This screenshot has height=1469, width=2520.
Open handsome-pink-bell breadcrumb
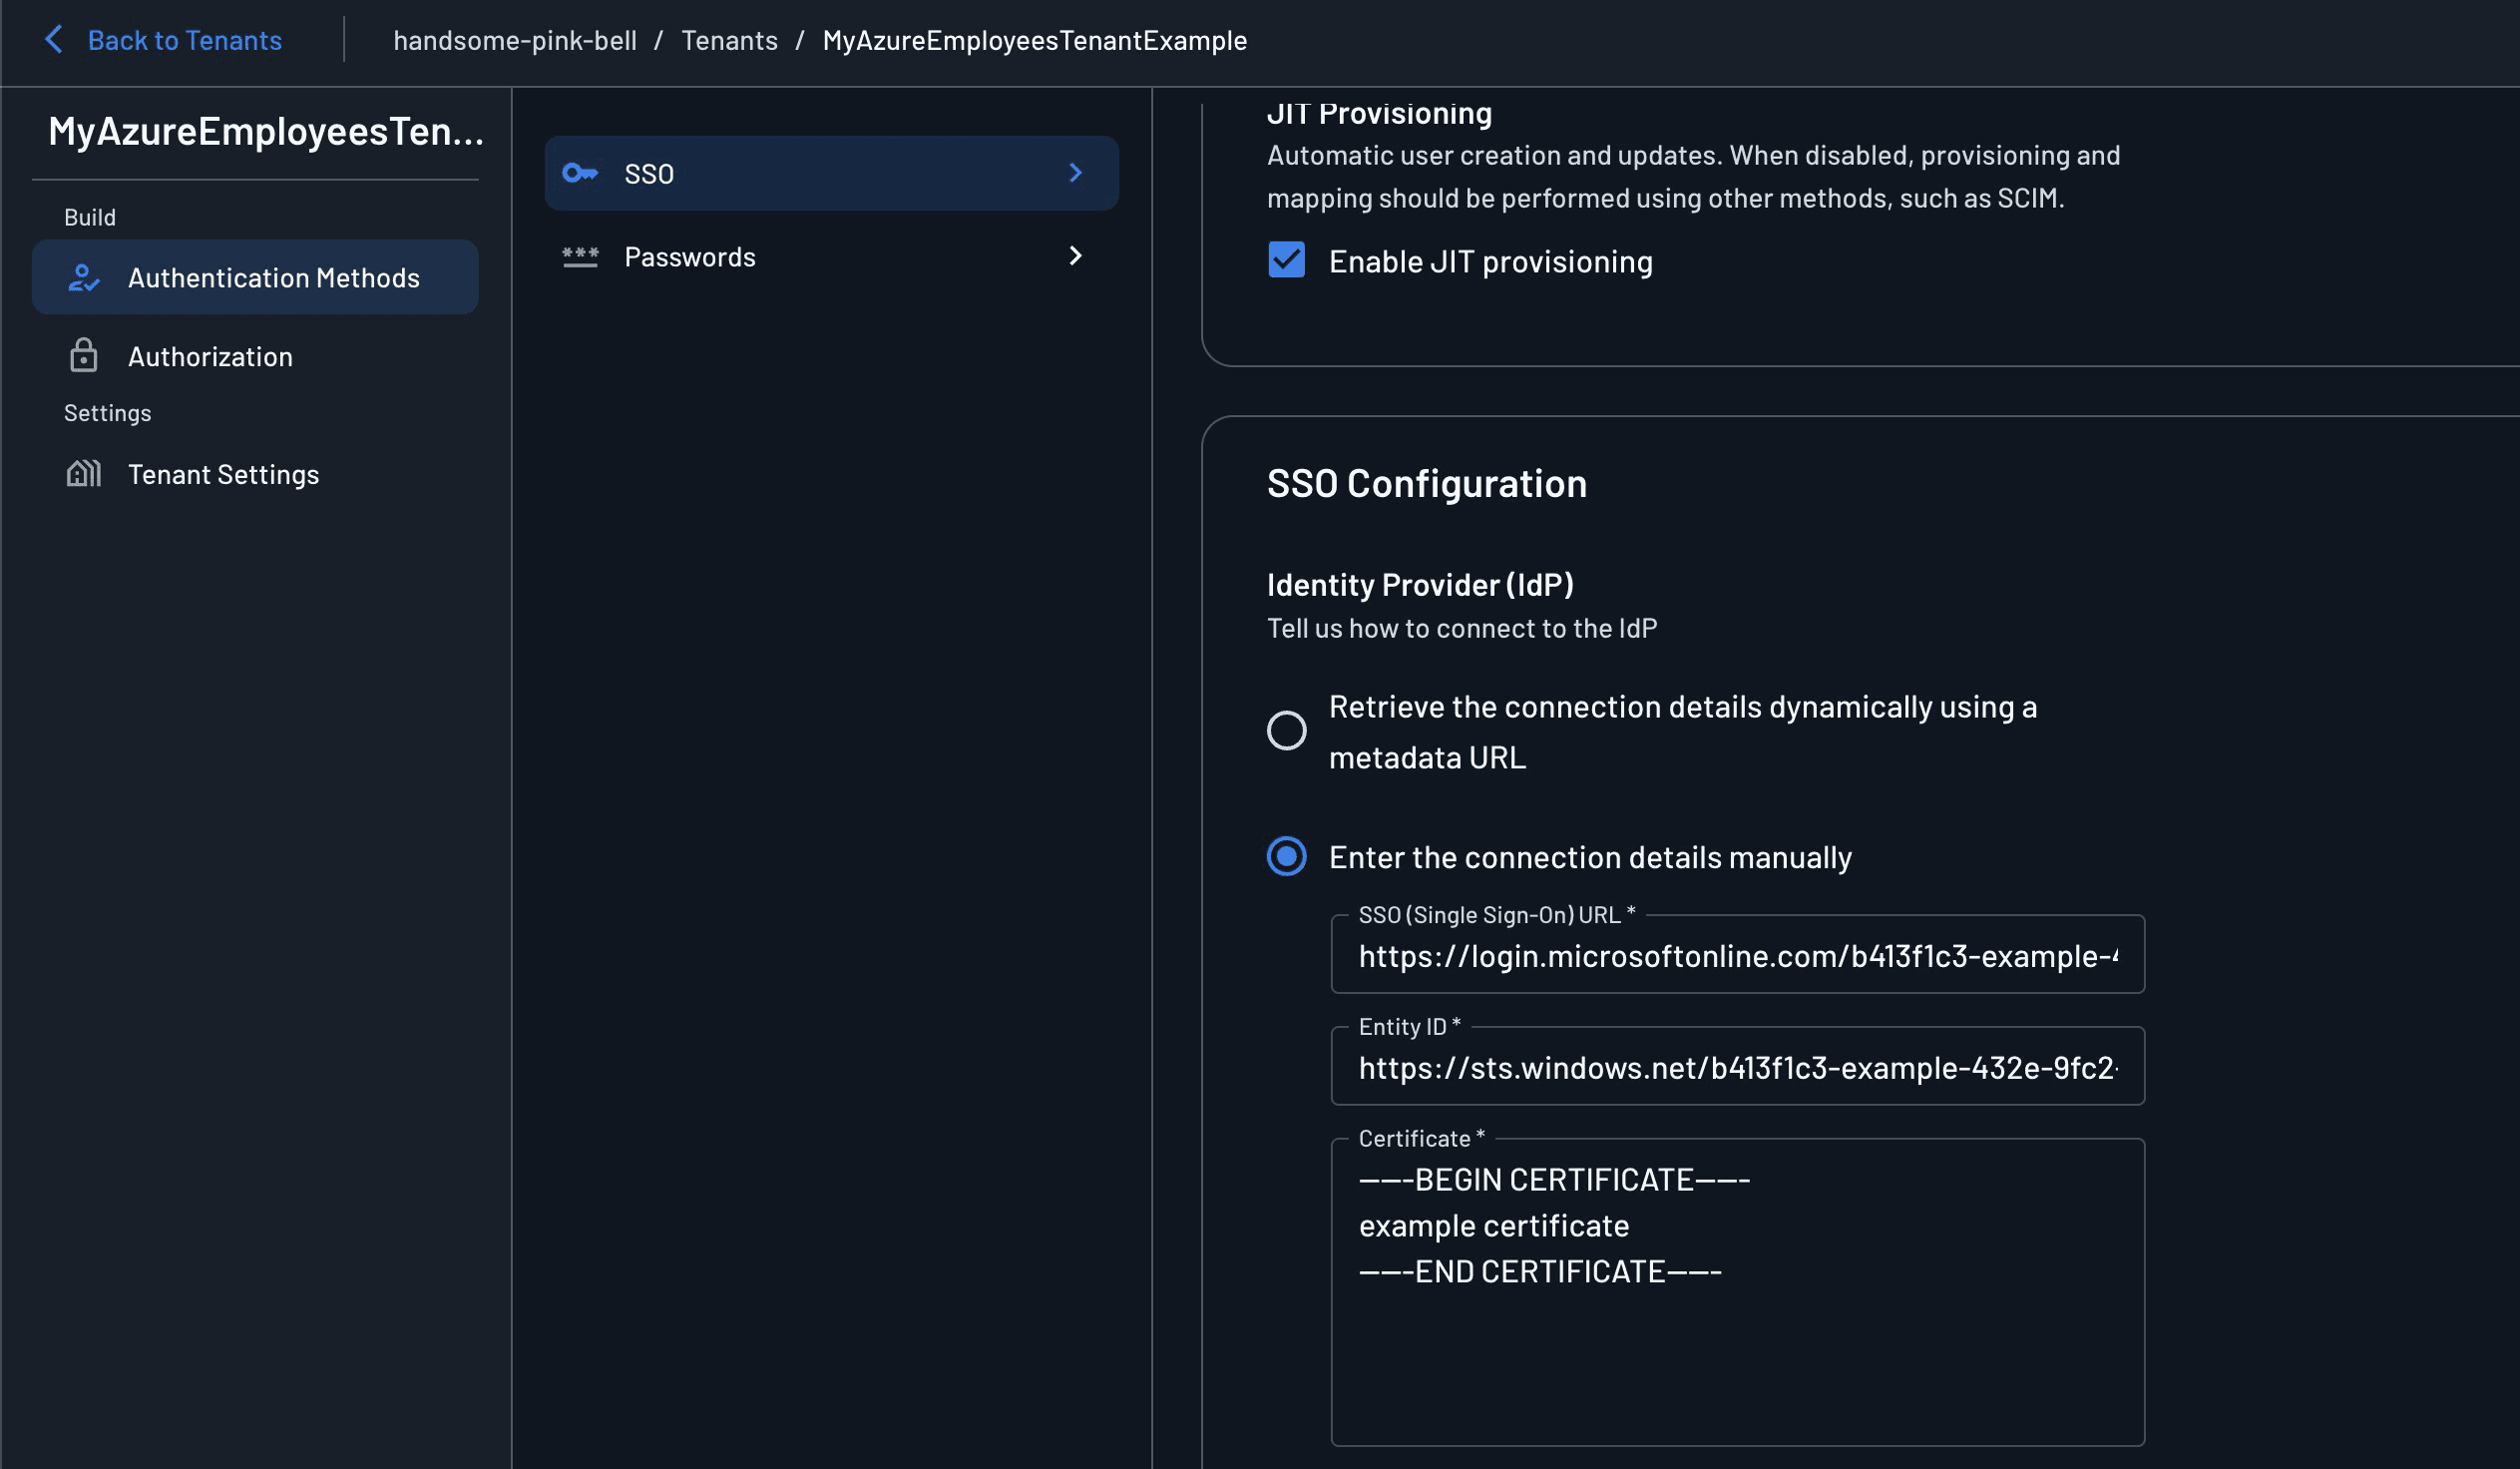[514, 40]
